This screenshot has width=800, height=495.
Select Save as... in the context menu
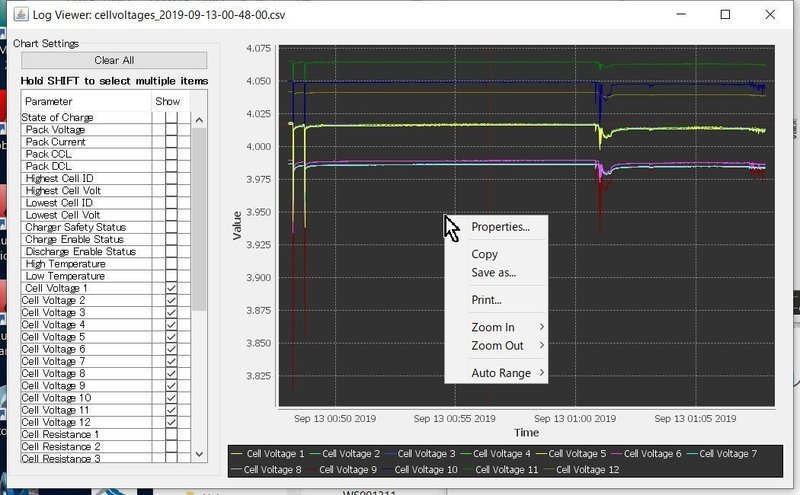496,273
